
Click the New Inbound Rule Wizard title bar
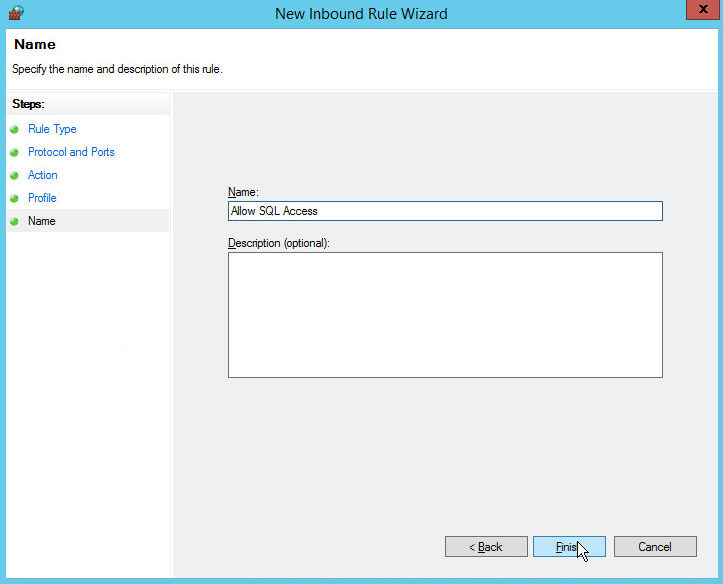pos(361,14)
